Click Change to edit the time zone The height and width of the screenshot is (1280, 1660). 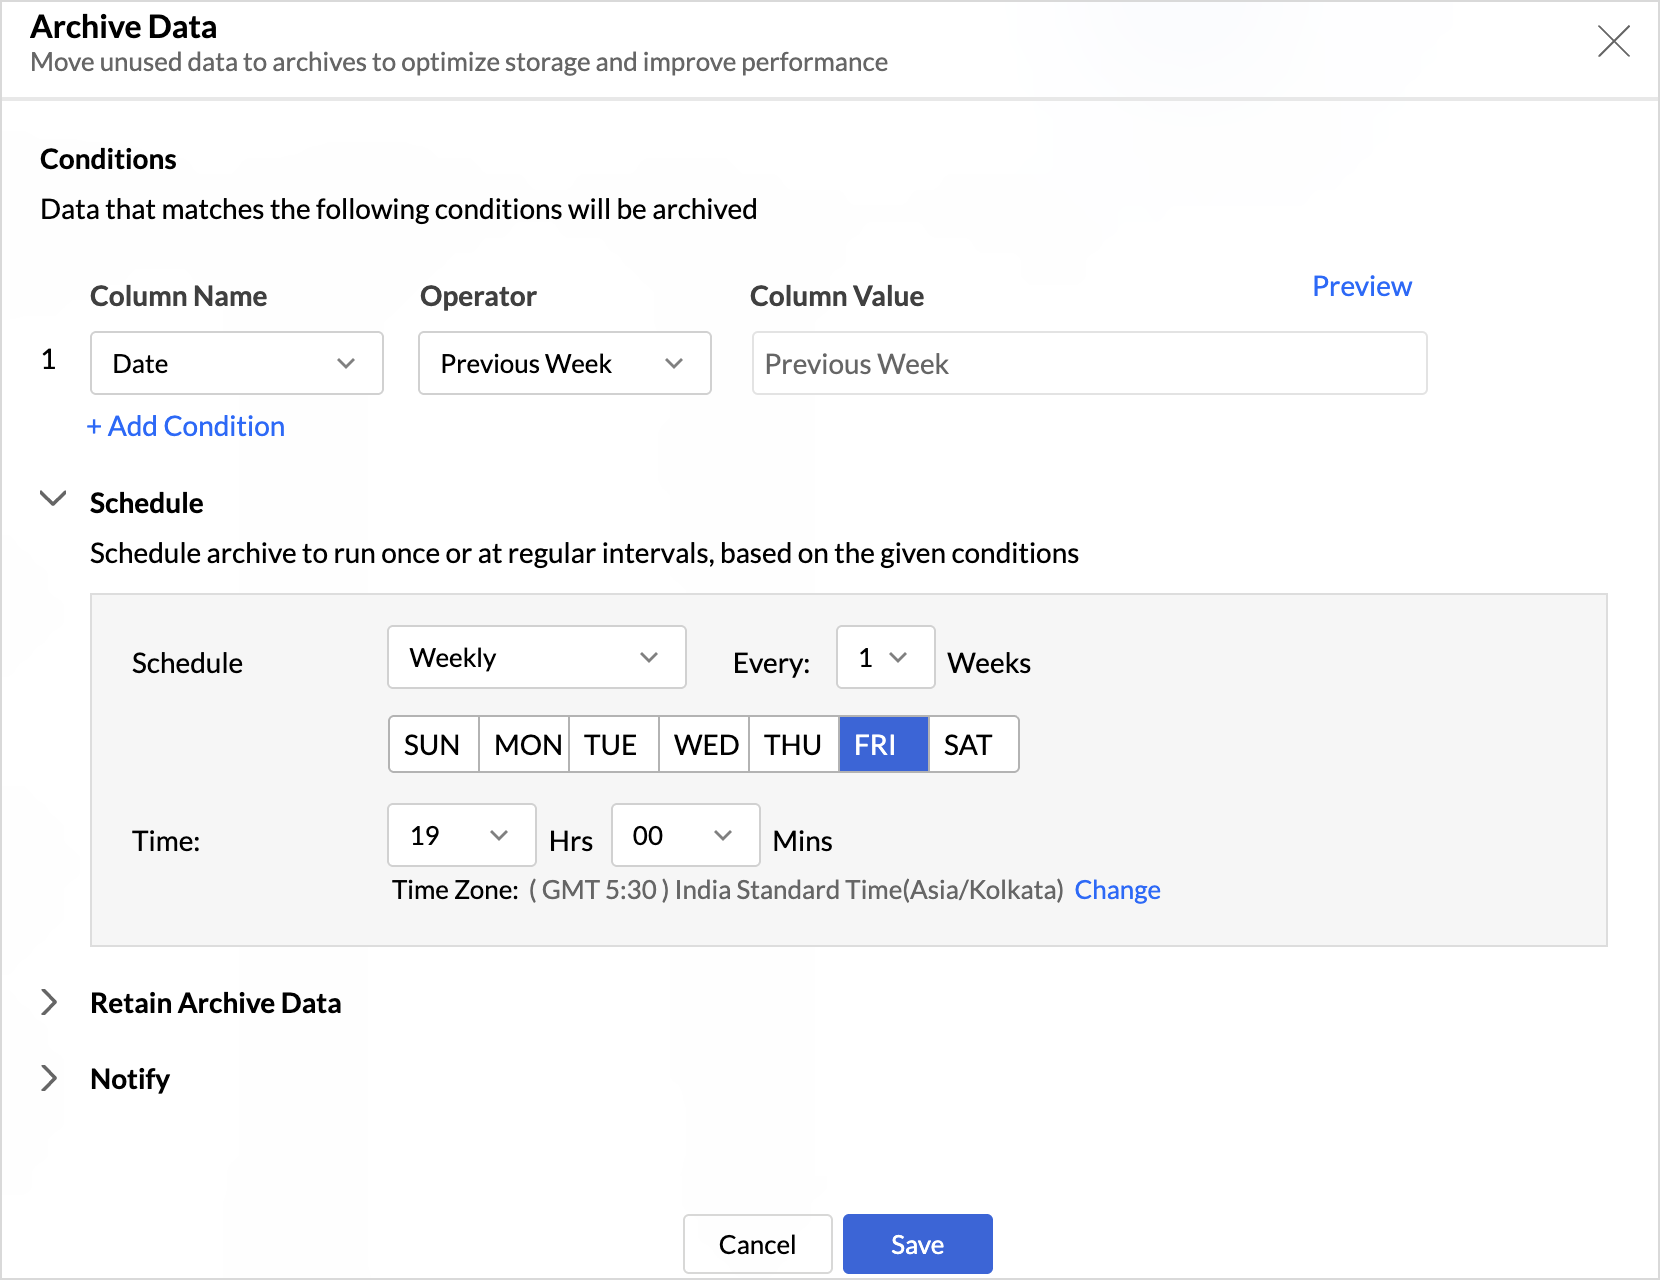(x=1117, y=890)
